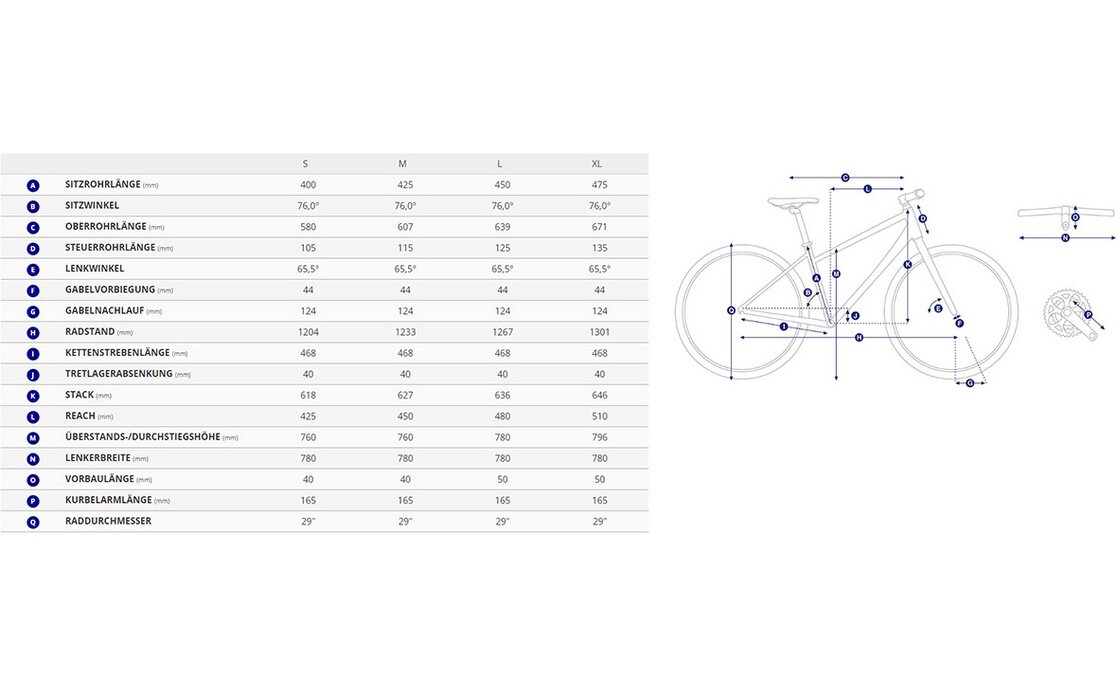The height and width of the screenshot is (689, 1119).
Task: Click the 639 Oberrohrlänge value for L
Action: point(502,227)
